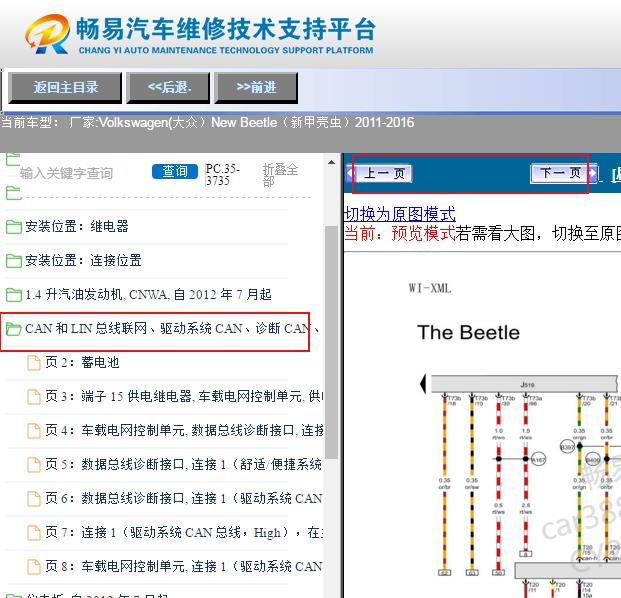Click the page icon of 页 6

[x=34, y=499]
